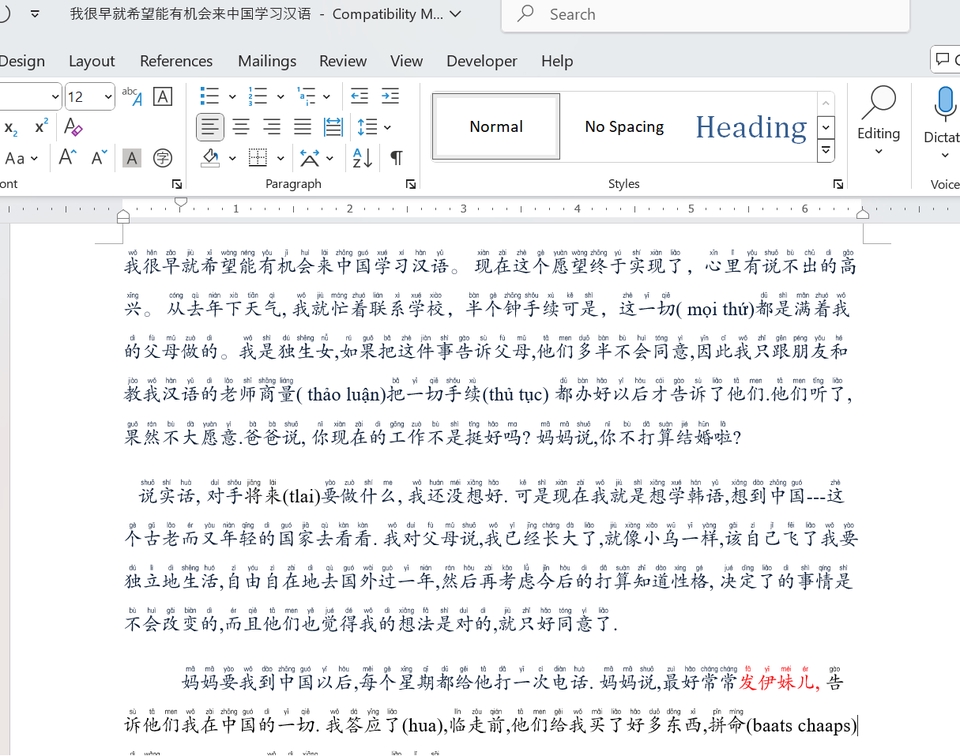
Task: Toggle Align Left paragraph alignment
Action: pyautogui.click(x=210, y=127)
